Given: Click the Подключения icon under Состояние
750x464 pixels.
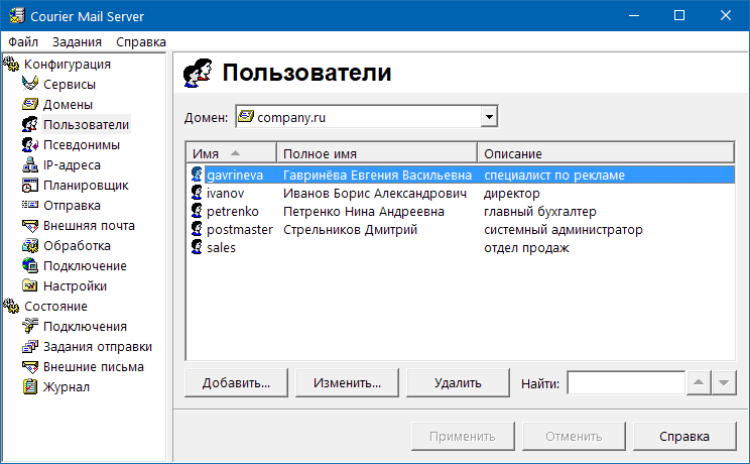Looking at the screenshot, I should (x=30, y=326).
